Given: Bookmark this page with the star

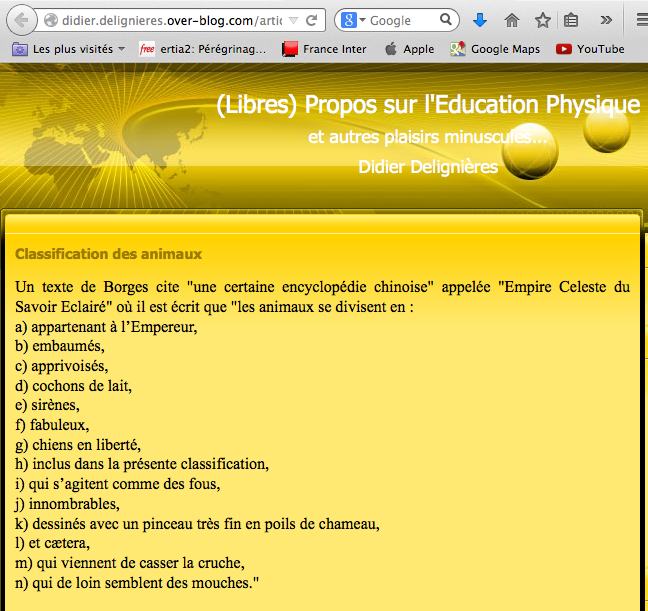Looking at the screenshot, I should pyautogui.click(x=542, y=20).
